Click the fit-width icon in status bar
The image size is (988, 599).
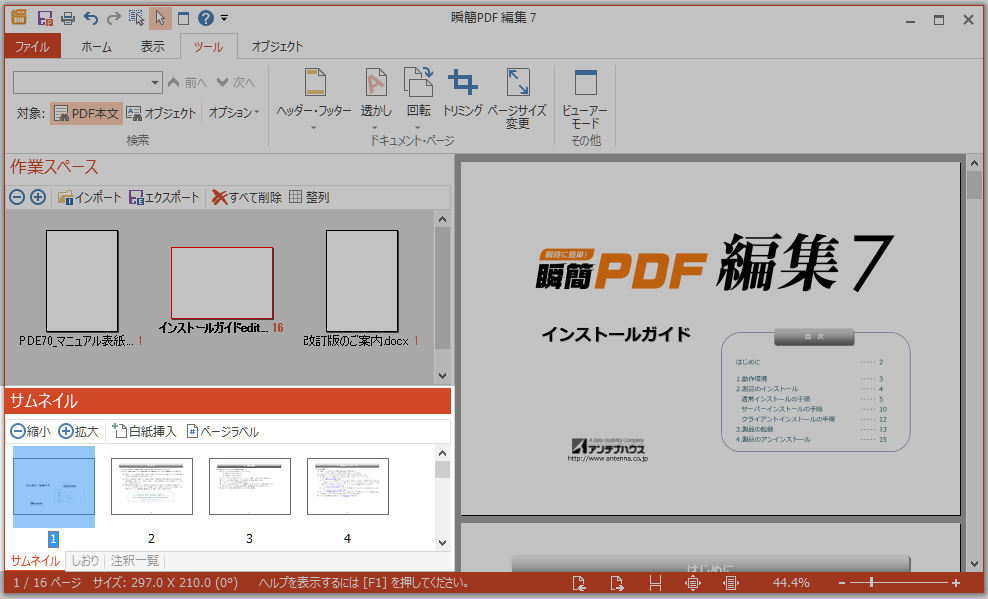tap(655, 583)
